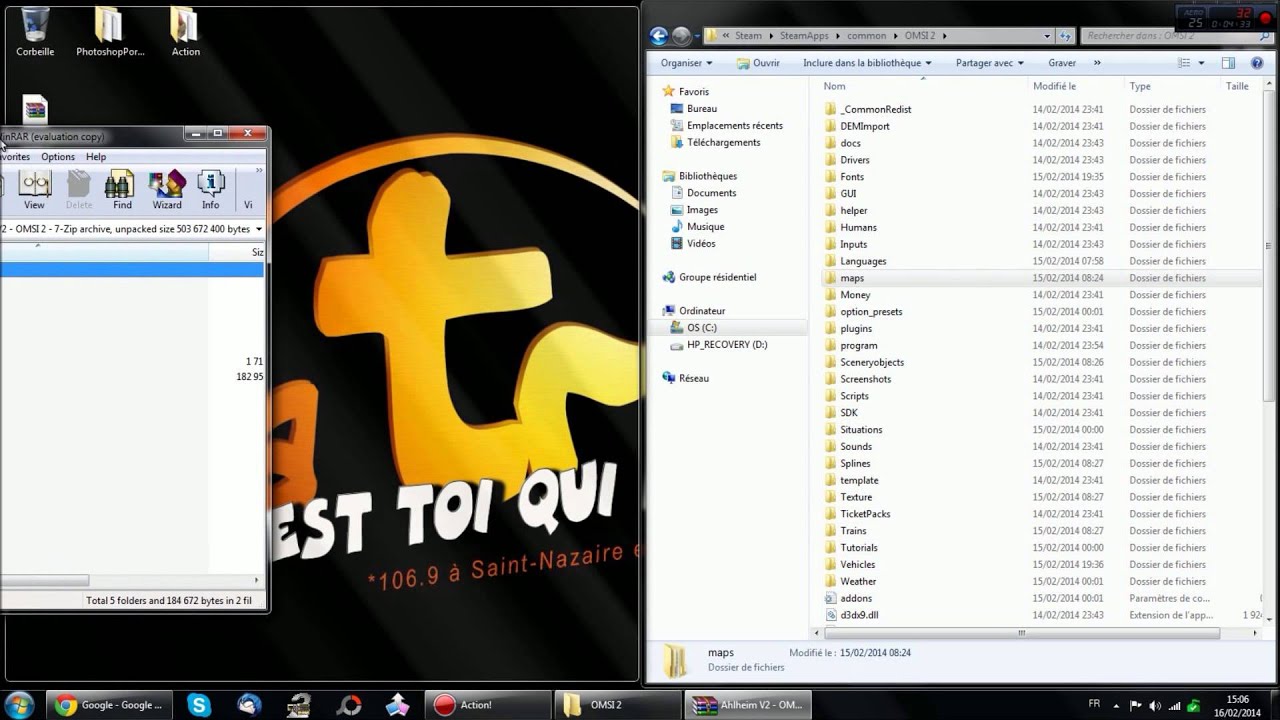Select Groupe résidentiel in navigation pane

click(717, 277)
